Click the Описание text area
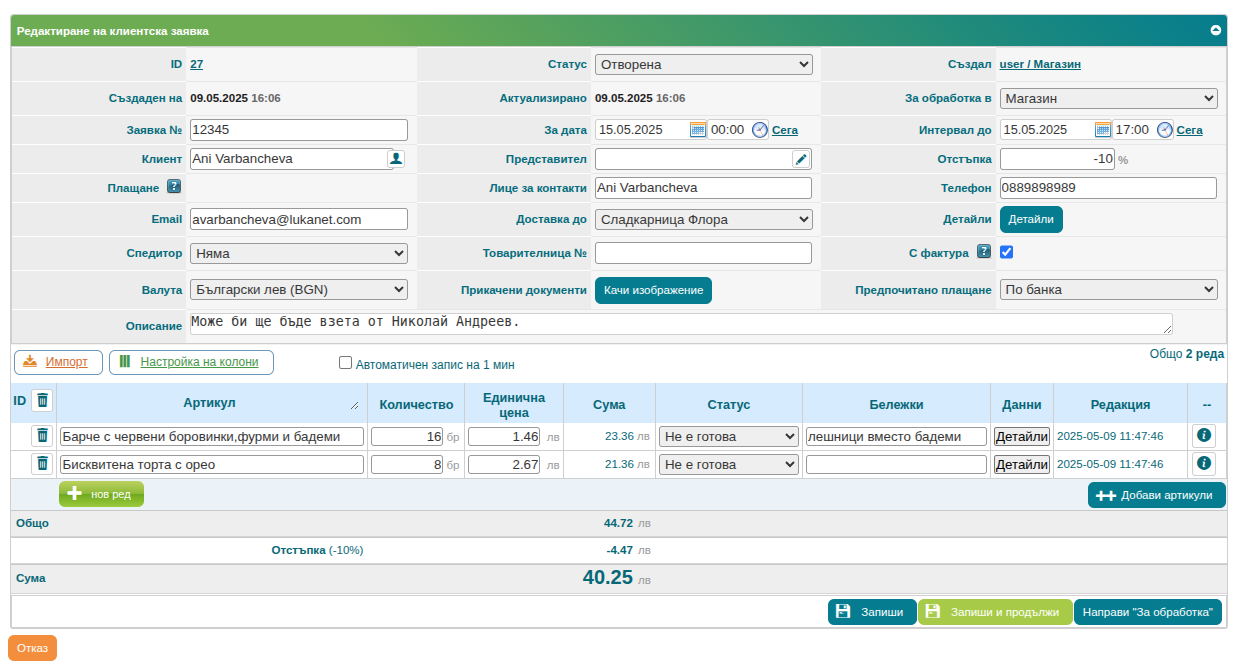1240x668 pixels. [681, 324]
